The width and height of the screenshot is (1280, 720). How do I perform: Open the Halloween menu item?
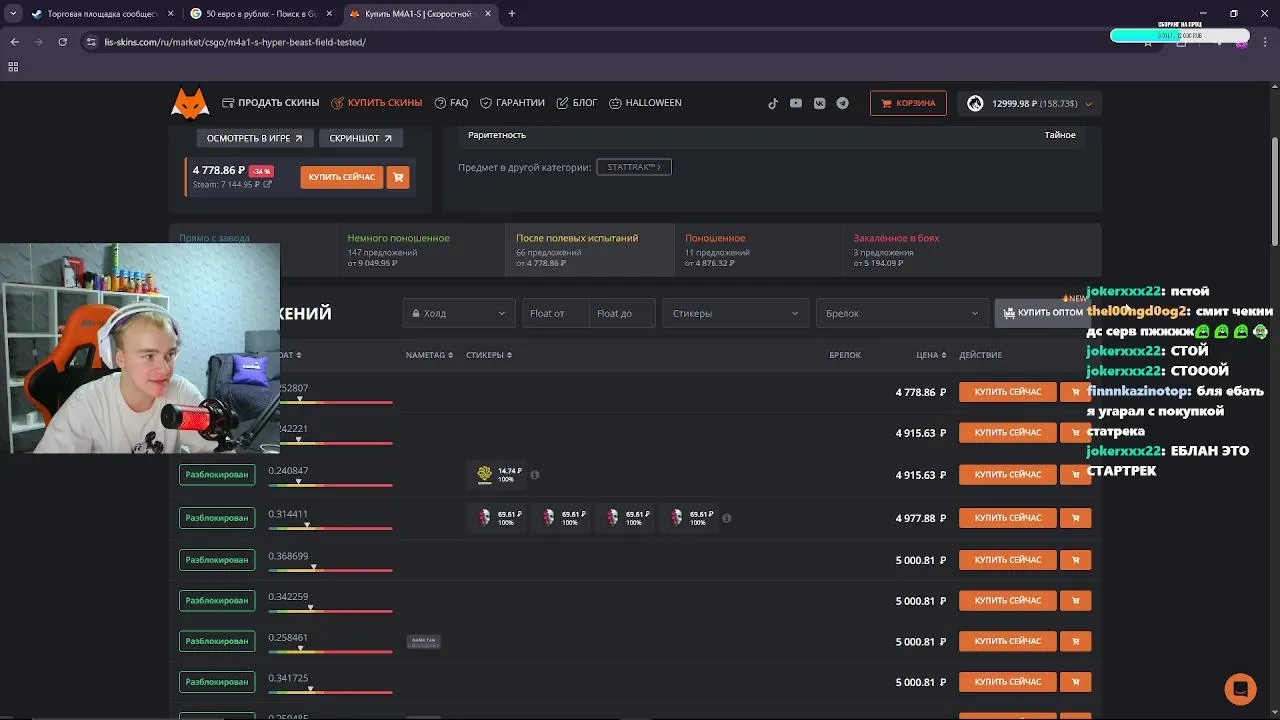(645, 103)
